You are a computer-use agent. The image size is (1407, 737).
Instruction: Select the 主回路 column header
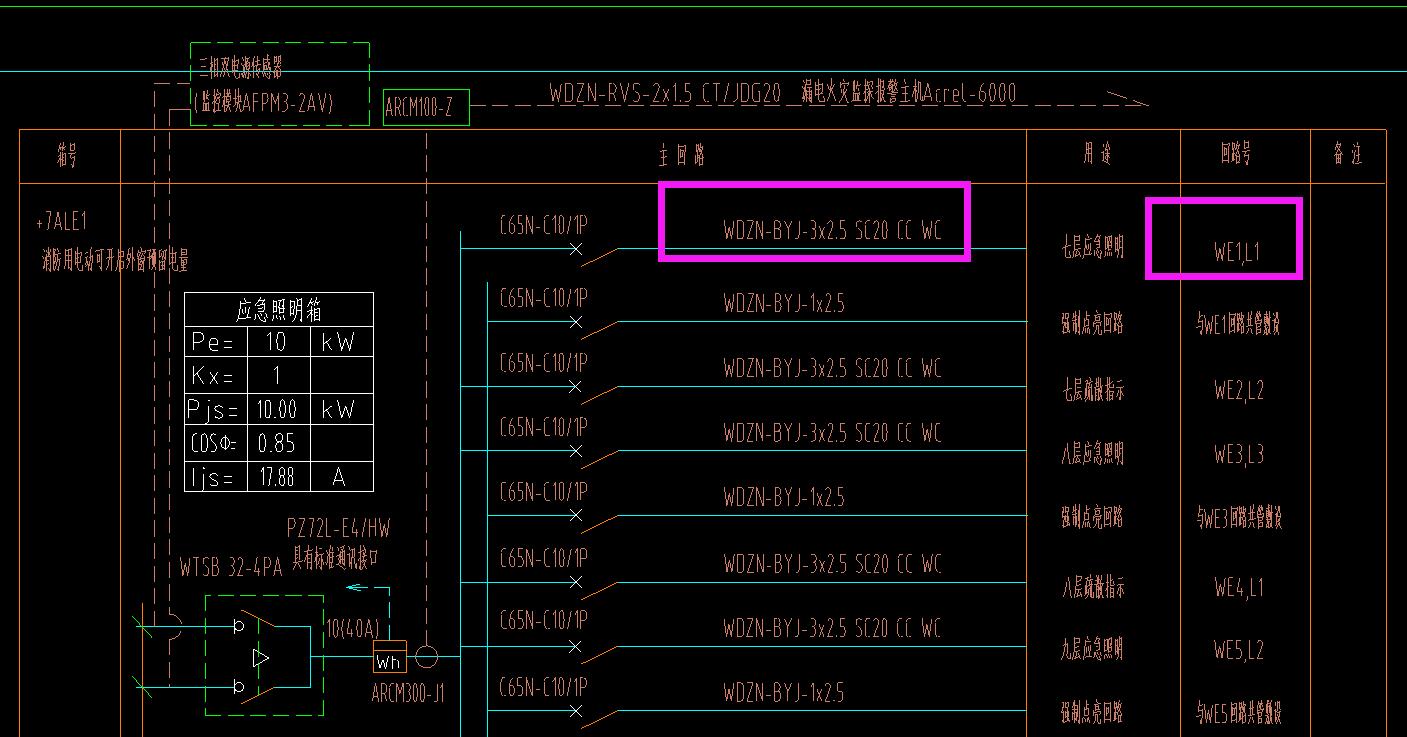pyautogui.click(x=682, y=155)
